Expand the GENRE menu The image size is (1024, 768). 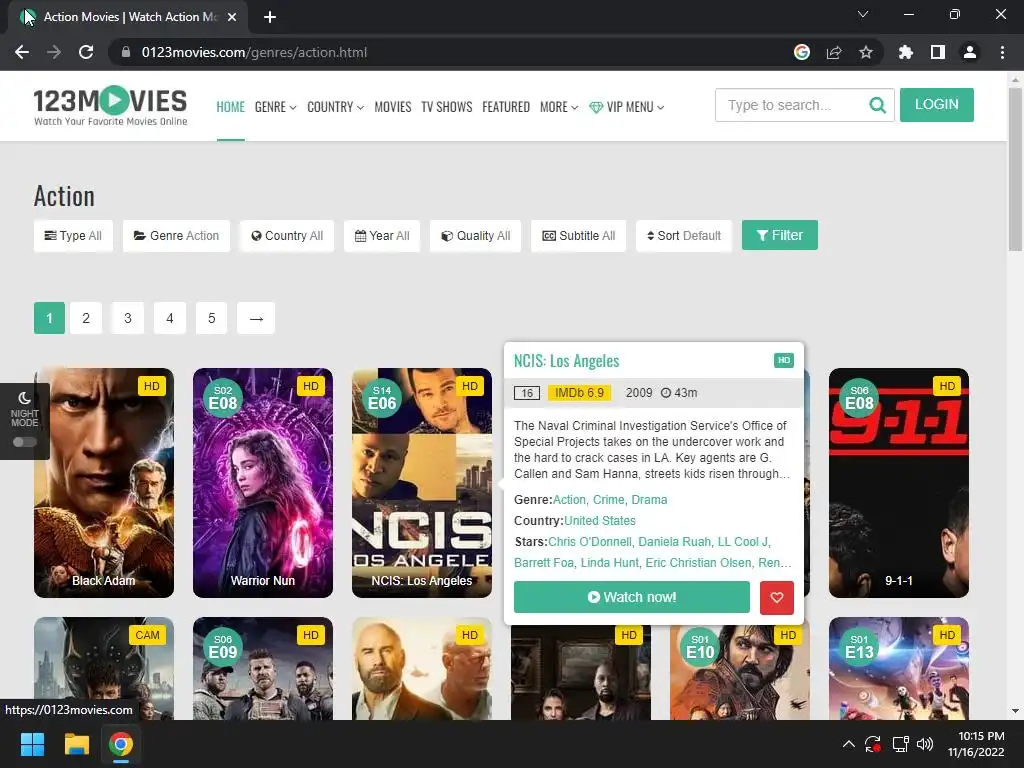click(276, 107)
